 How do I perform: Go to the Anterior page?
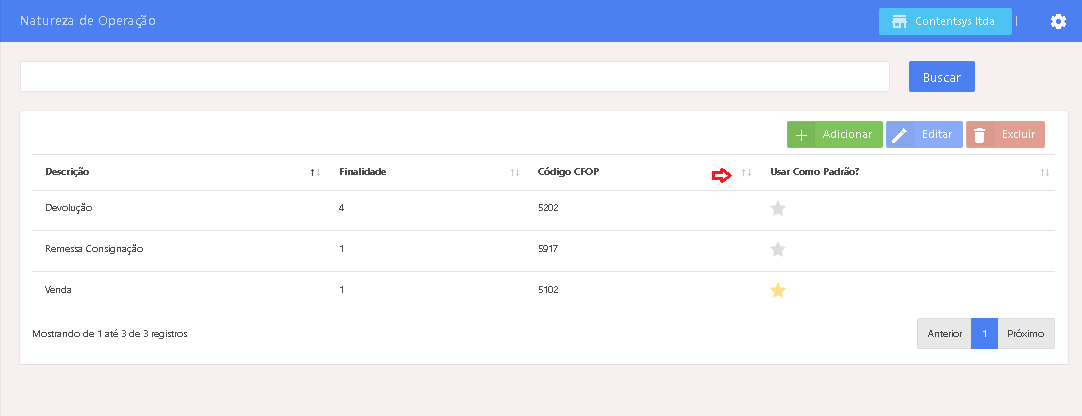[x=944, y=334]
